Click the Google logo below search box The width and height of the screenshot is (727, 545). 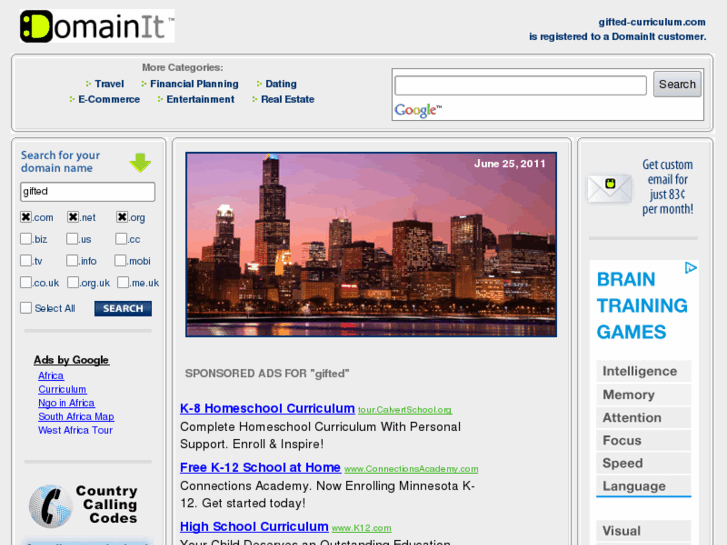click(418, 110)
